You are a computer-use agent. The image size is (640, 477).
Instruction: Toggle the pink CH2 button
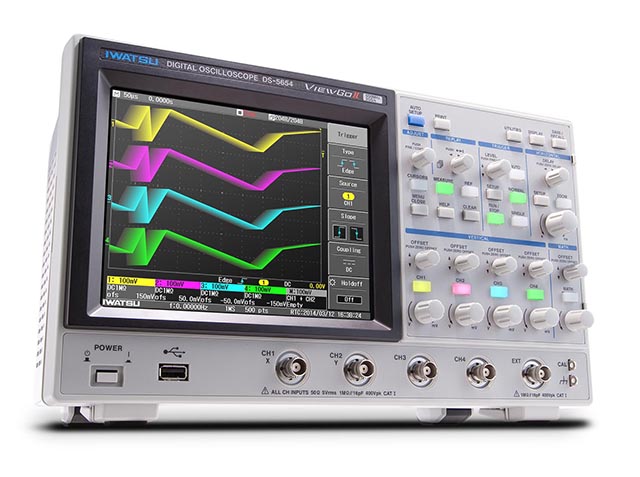[x=461, y=289]
